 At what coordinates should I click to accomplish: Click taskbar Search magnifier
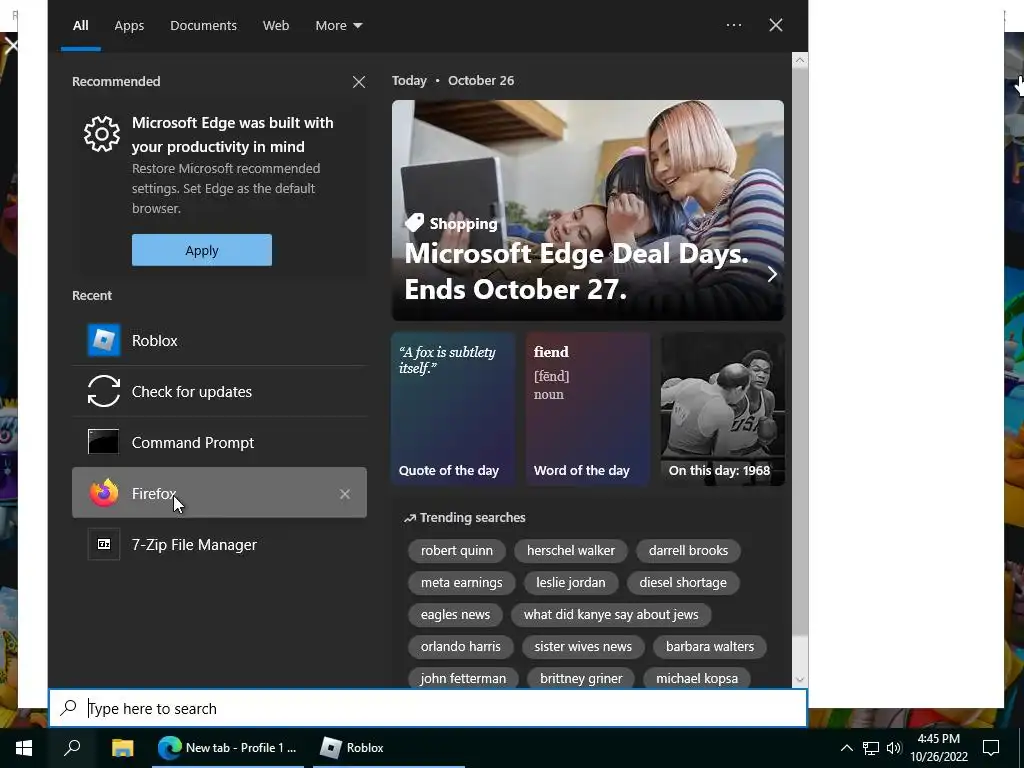[72, 748]
